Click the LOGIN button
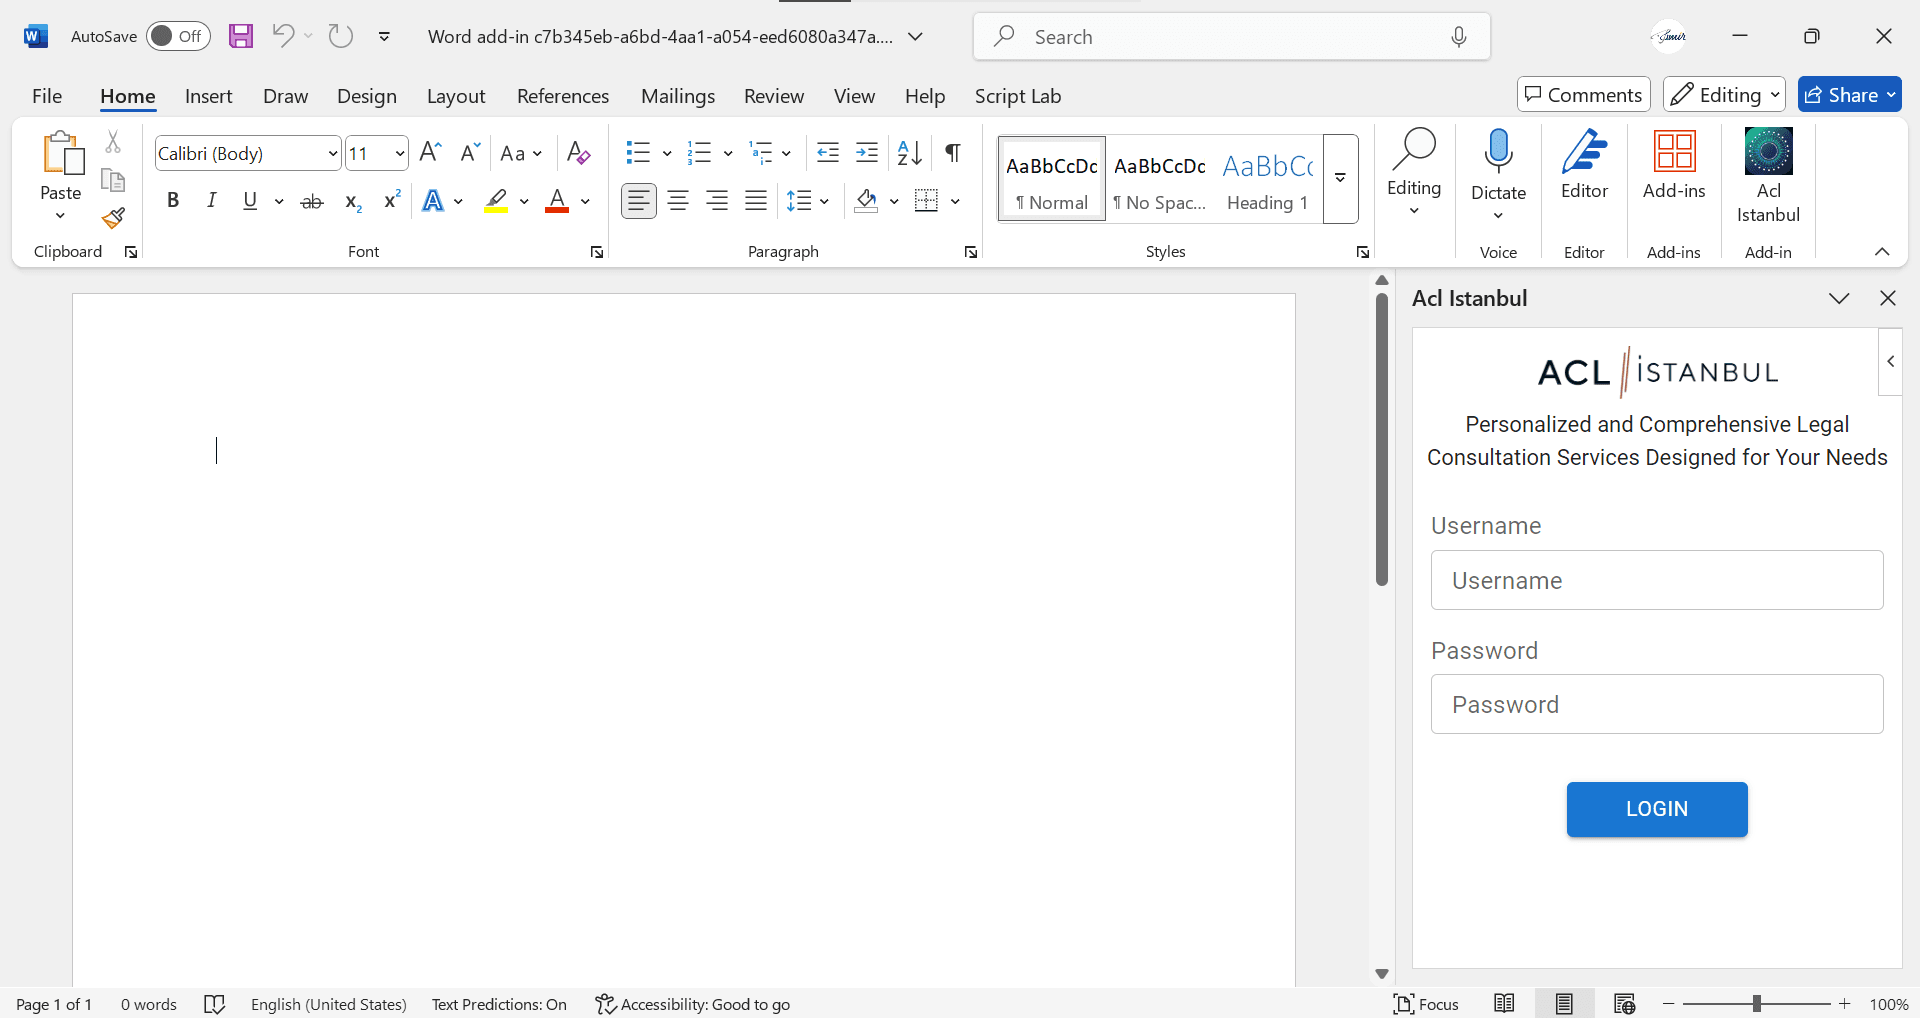The height and width of the screenshot is (1018, 1920). [x=1657, y=809]
